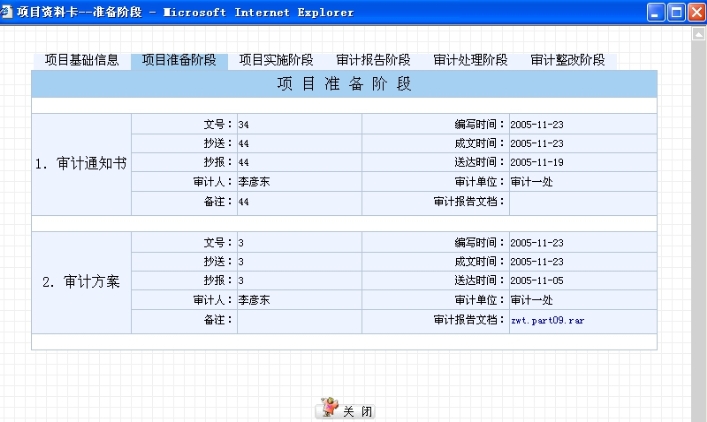Close the window using the red X

(x=696, y=12)
